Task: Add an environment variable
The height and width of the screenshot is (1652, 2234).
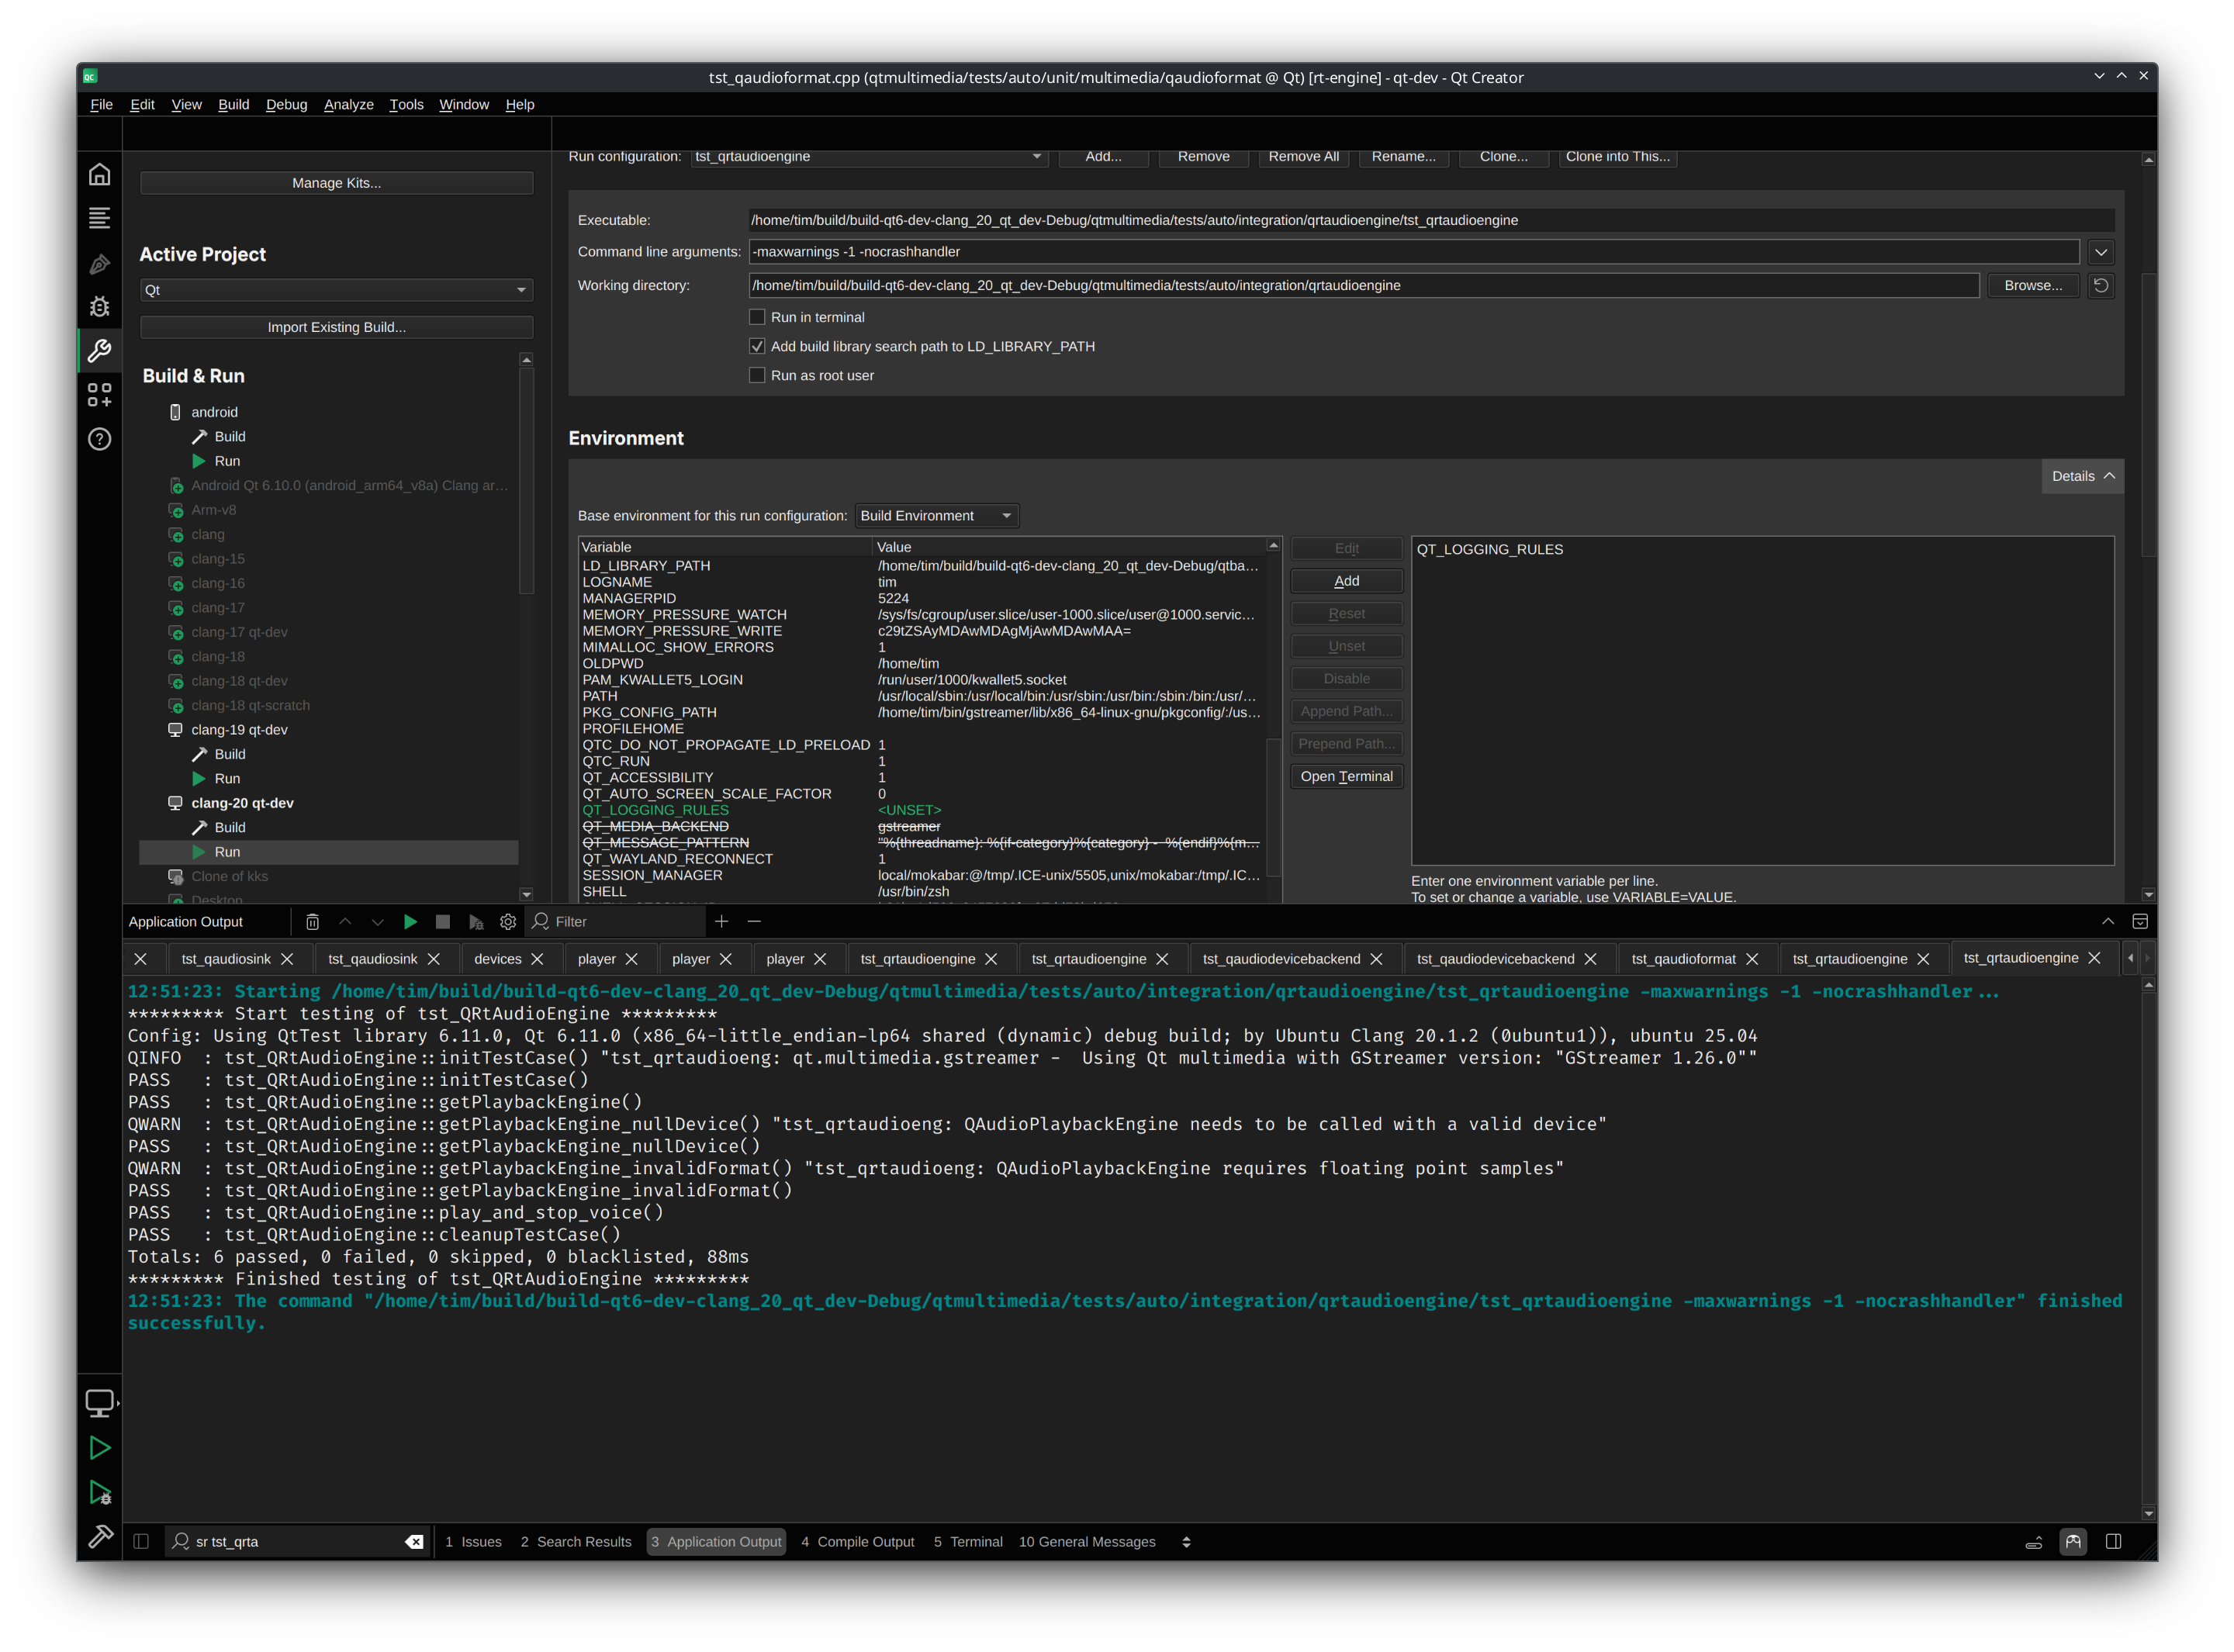Action: click(1346, 581)
